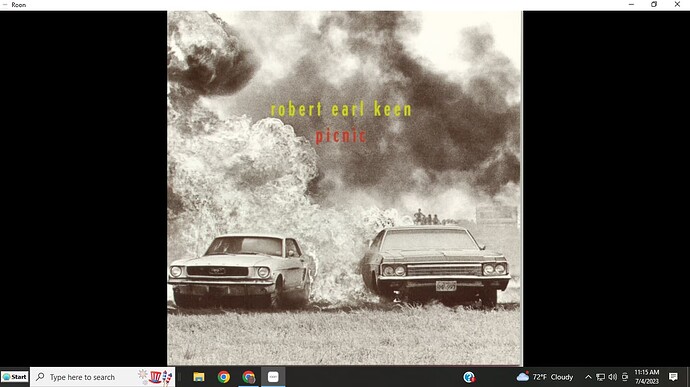
Task: Open the July 4th search highlight icon
Action: pos(155,377)
